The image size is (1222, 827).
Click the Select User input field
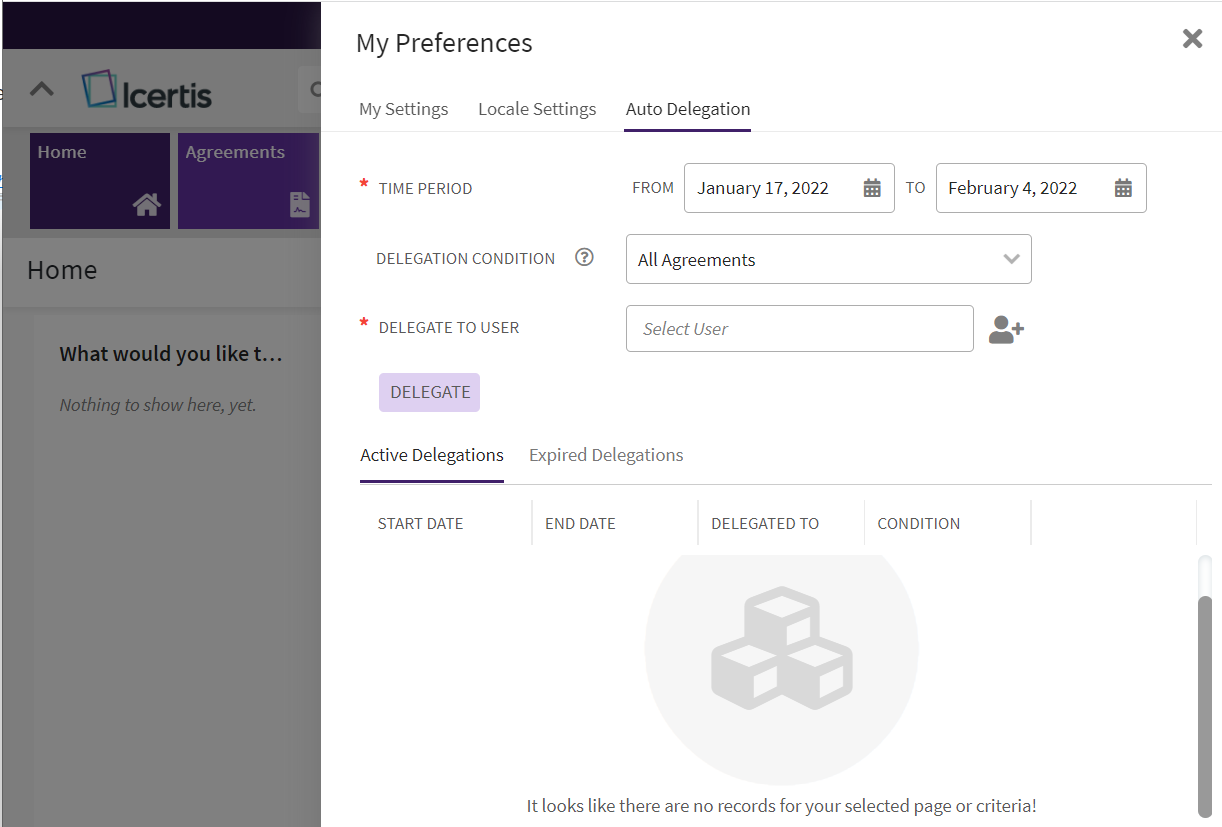click(798, 329)
